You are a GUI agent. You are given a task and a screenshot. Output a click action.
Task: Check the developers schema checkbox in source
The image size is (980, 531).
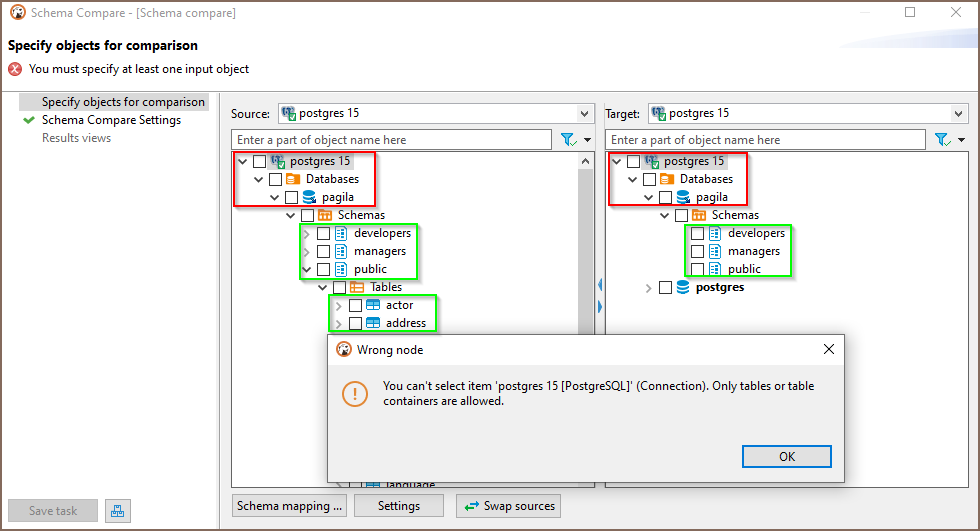click(x=323, y=233)
